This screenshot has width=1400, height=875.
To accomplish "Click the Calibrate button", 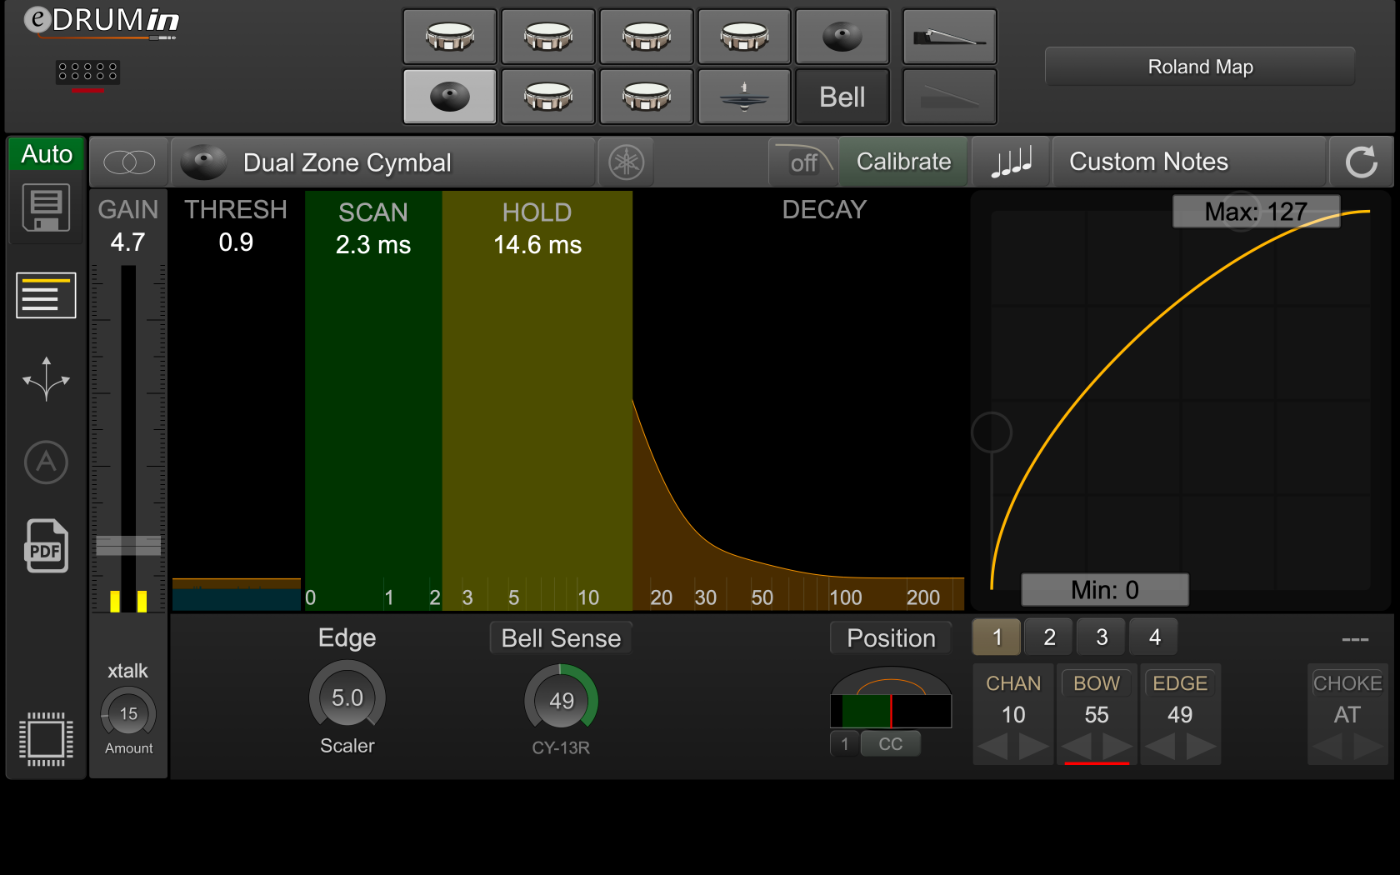I will click(904, 162).
